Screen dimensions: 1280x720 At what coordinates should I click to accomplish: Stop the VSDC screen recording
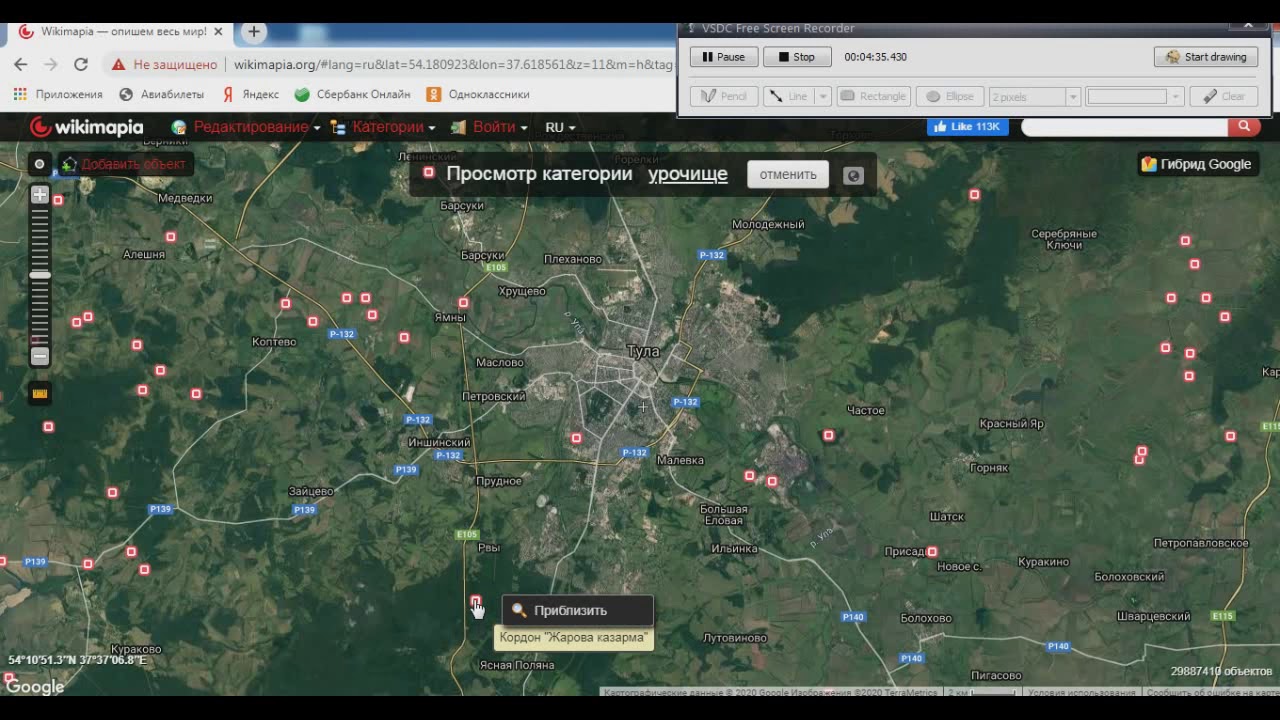(797, 57)
